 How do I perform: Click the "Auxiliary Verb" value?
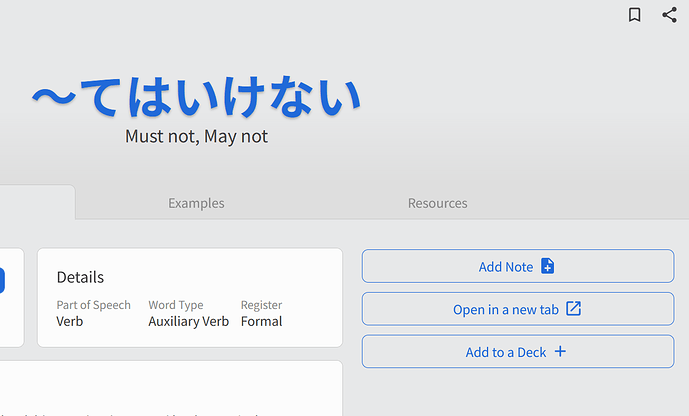pos(189,322)
